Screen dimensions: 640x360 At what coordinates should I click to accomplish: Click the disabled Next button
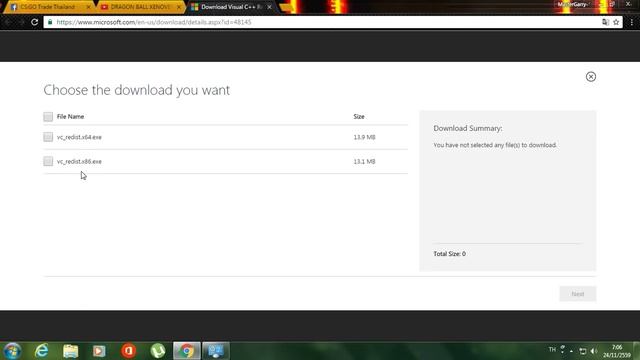[x=578, y=294]
